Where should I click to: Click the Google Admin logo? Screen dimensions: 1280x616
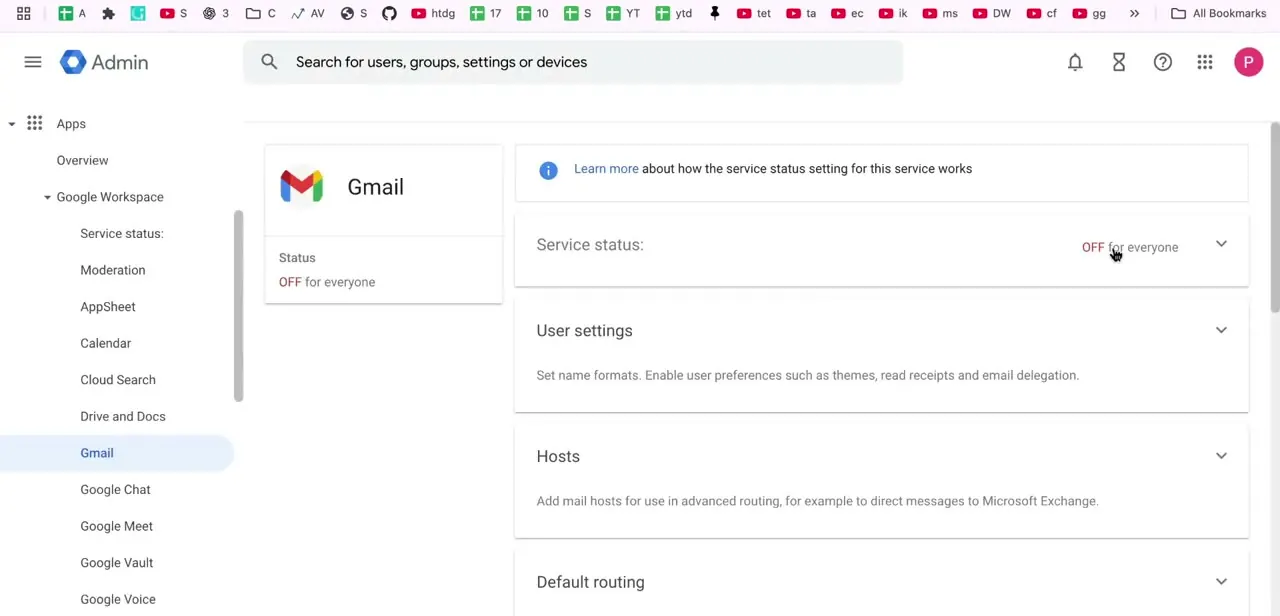(104, 62)
